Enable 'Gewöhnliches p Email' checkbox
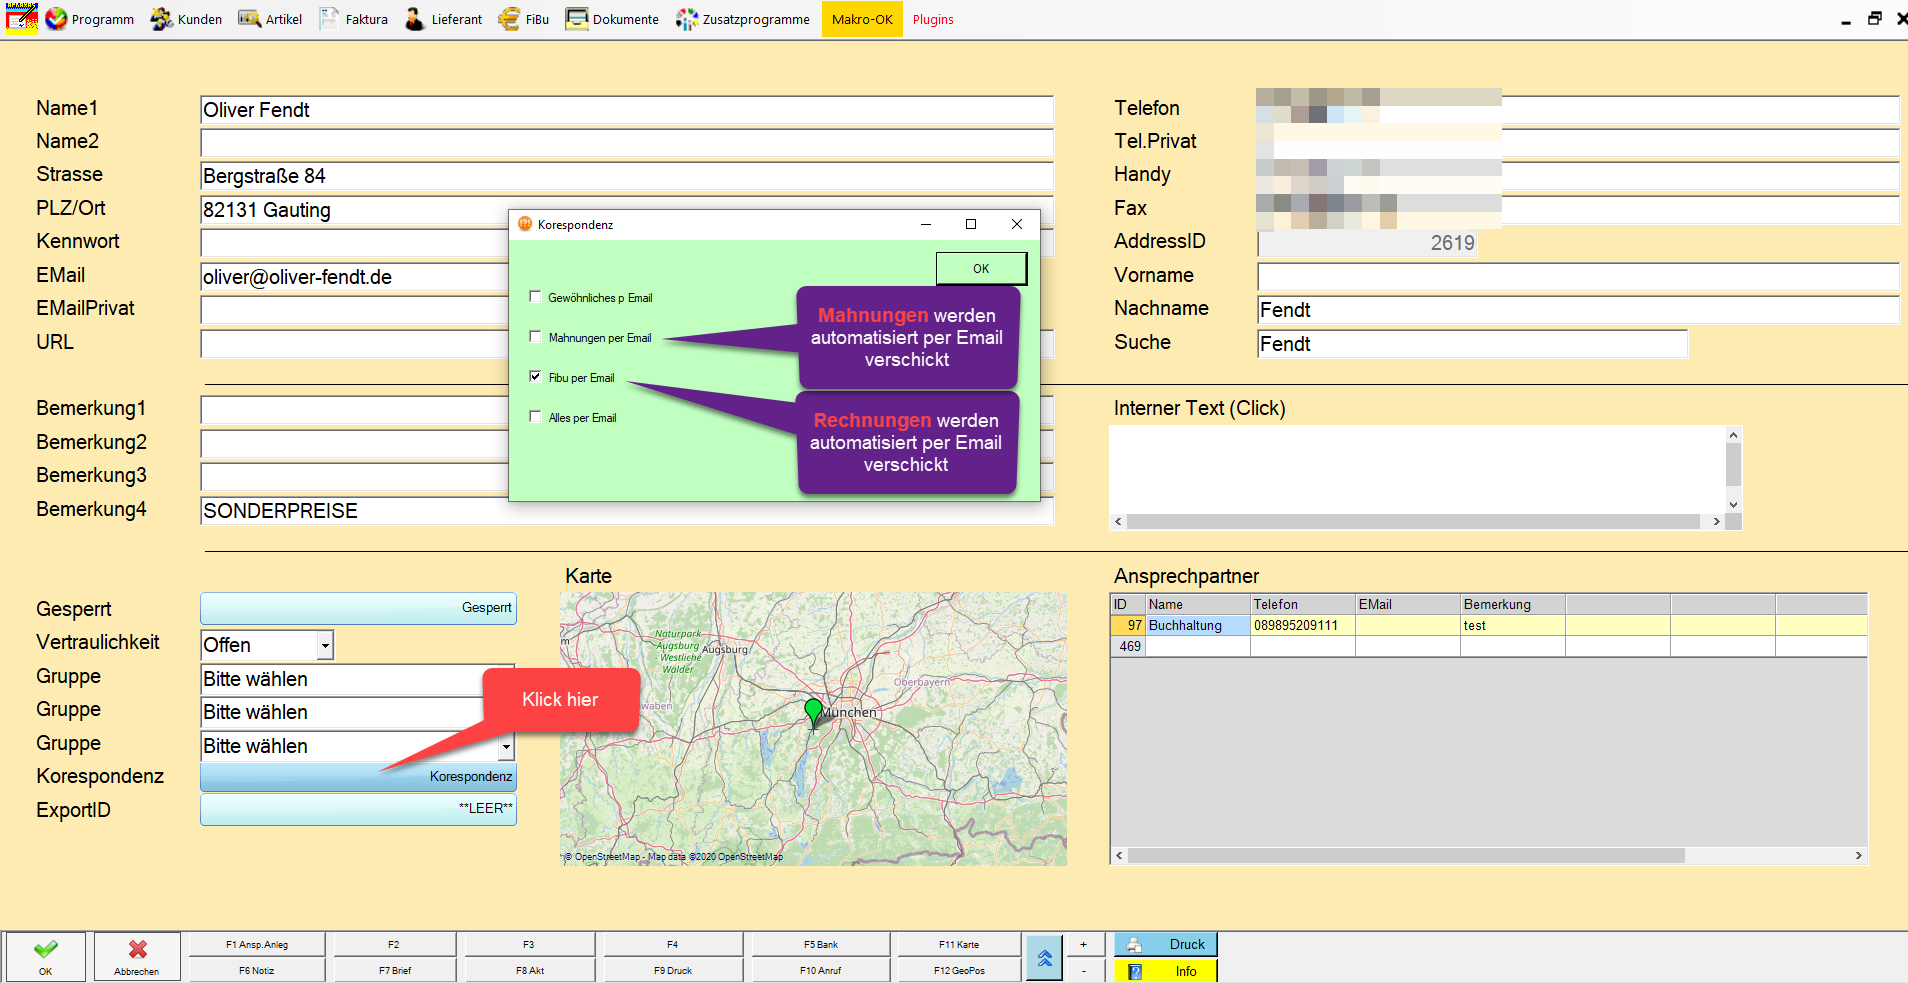 (535, 297)
